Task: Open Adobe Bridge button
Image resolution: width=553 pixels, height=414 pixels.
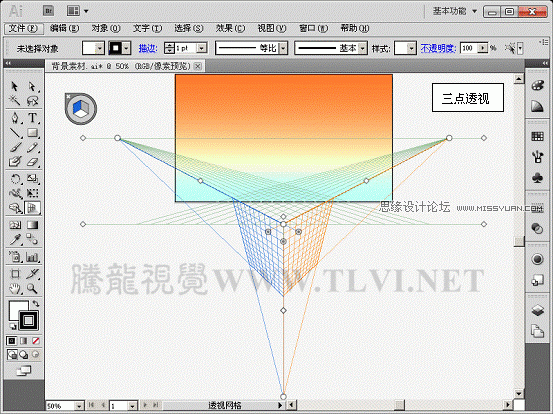Action: (x=49, y=11)
